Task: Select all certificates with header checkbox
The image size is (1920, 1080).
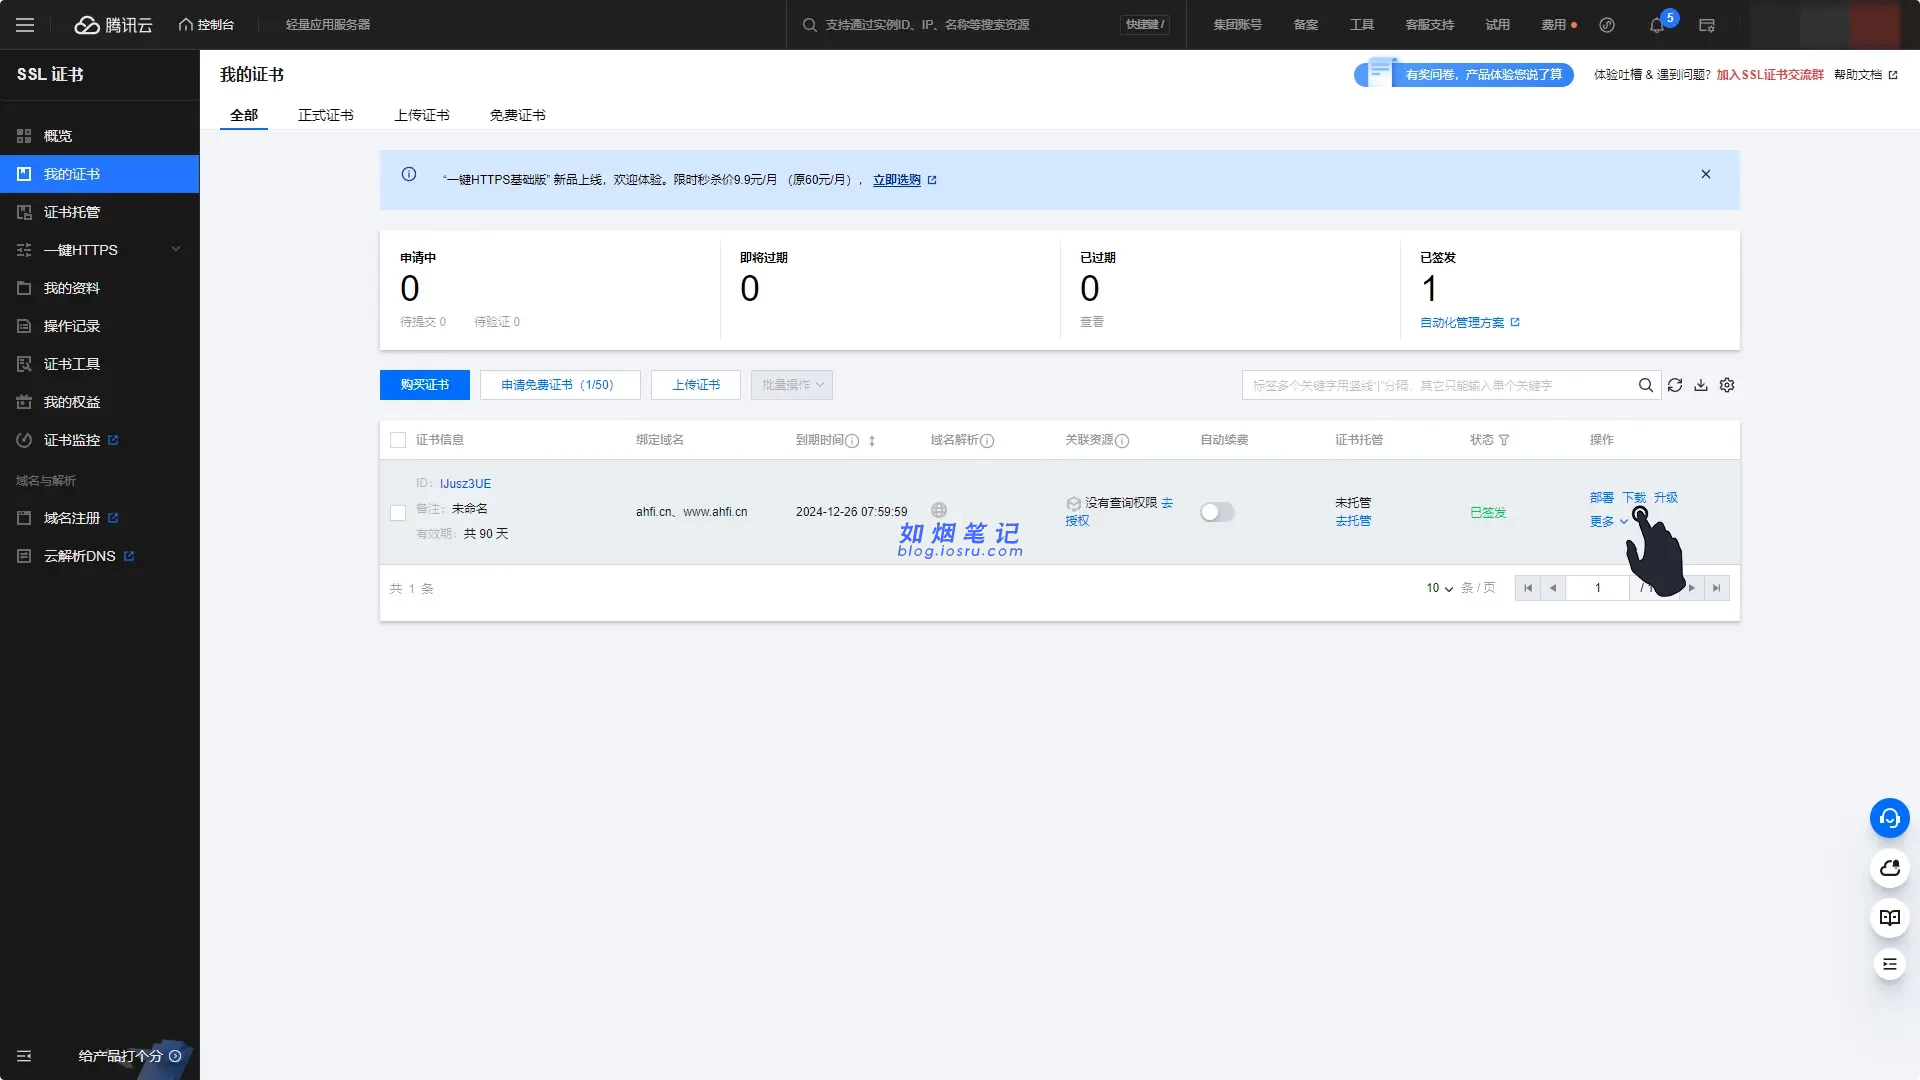Action: coord(398,440)
